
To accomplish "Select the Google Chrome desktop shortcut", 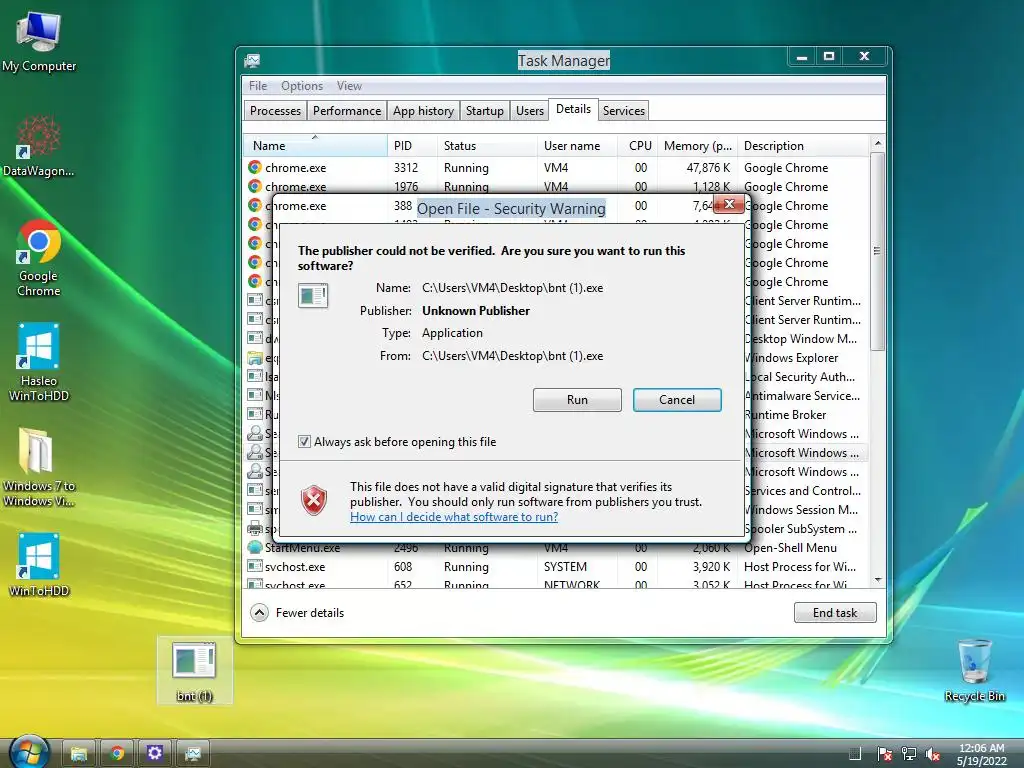I will tap(39, 258).
